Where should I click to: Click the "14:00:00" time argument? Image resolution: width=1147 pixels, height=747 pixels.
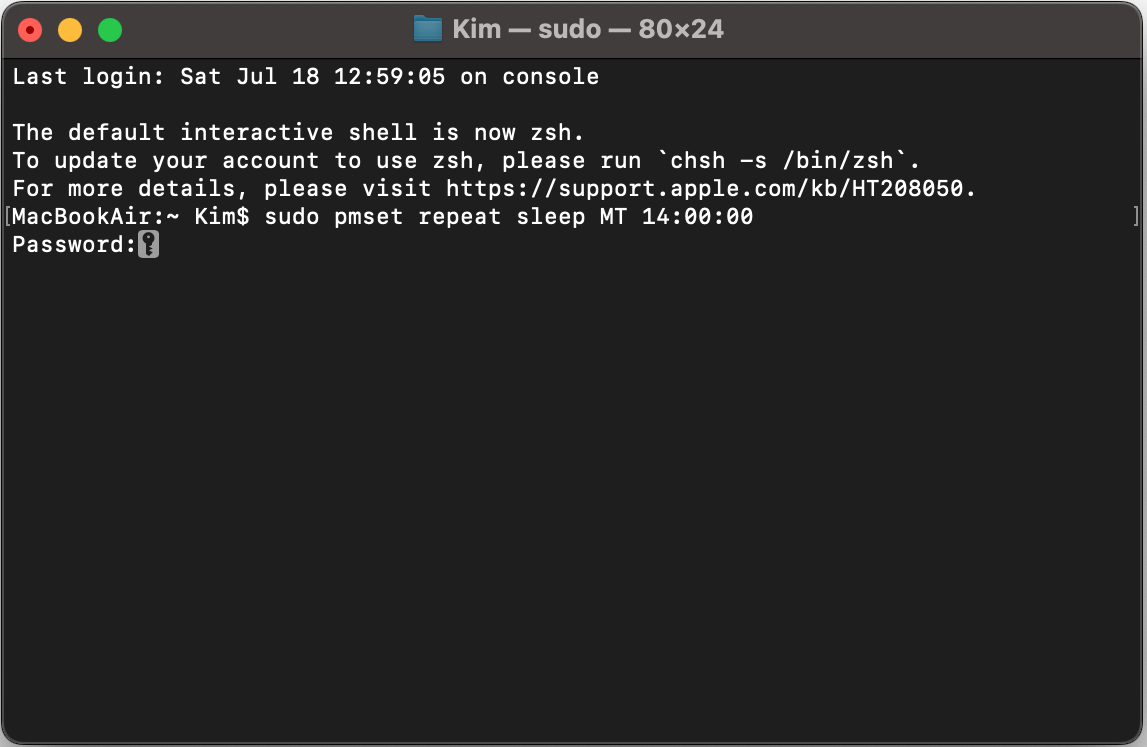(698, 217)
